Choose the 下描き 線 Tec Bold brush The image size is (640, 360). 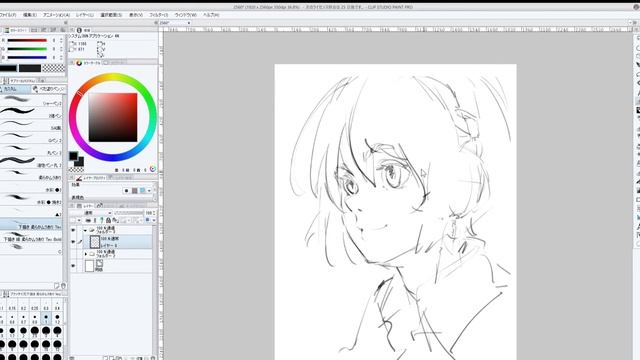(31, 238)
